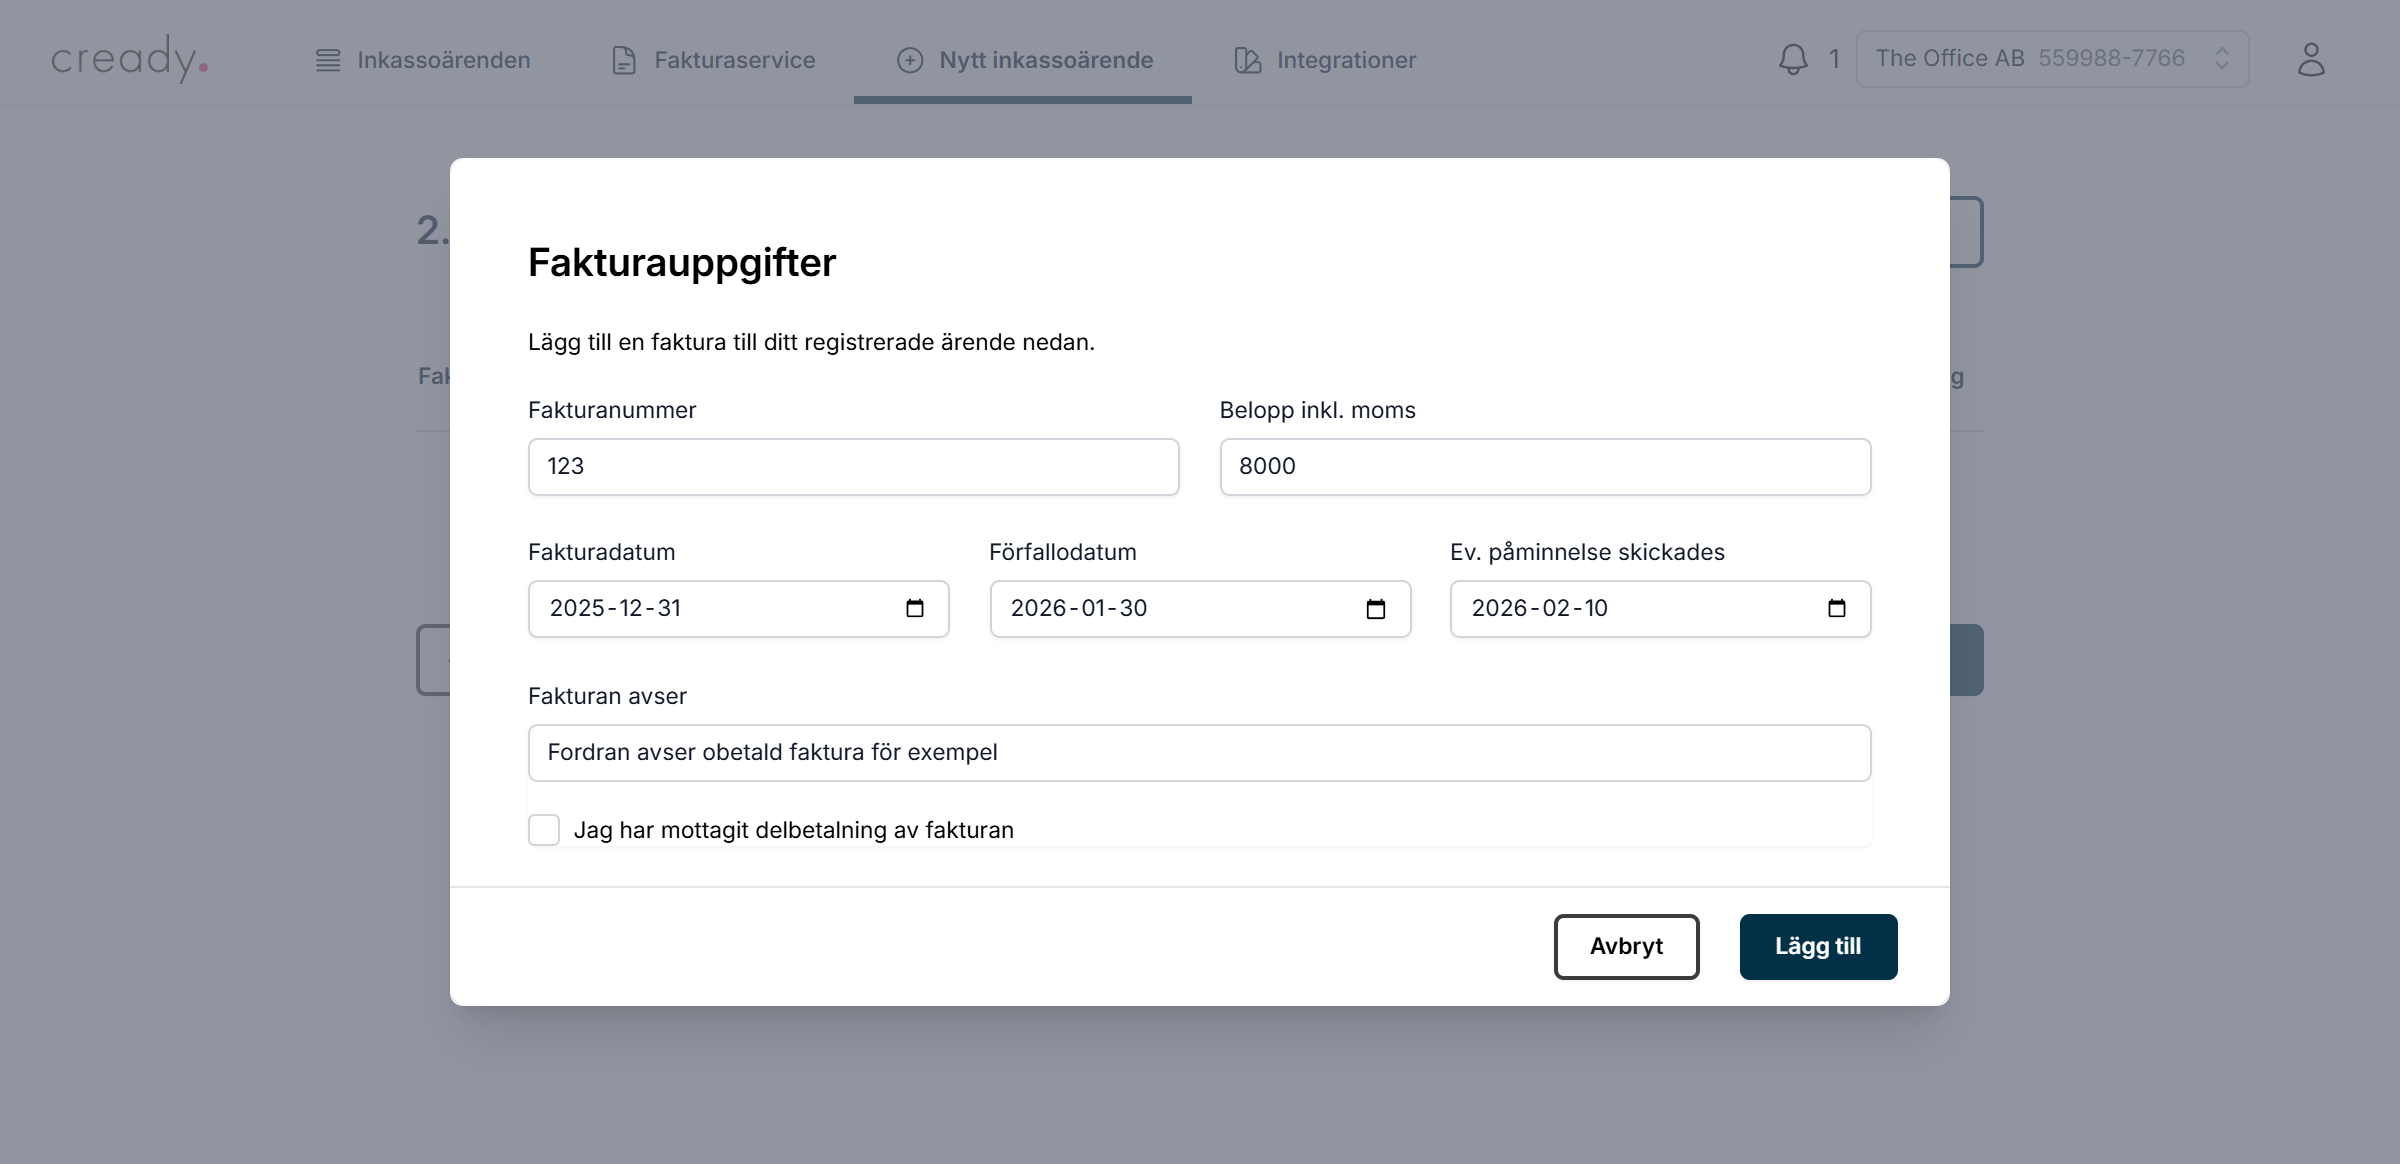Image resolution: width=2400 pixels, height=1164 pixels.
Task: Click the Belopp inkl. moms field
Action: 1544,467
